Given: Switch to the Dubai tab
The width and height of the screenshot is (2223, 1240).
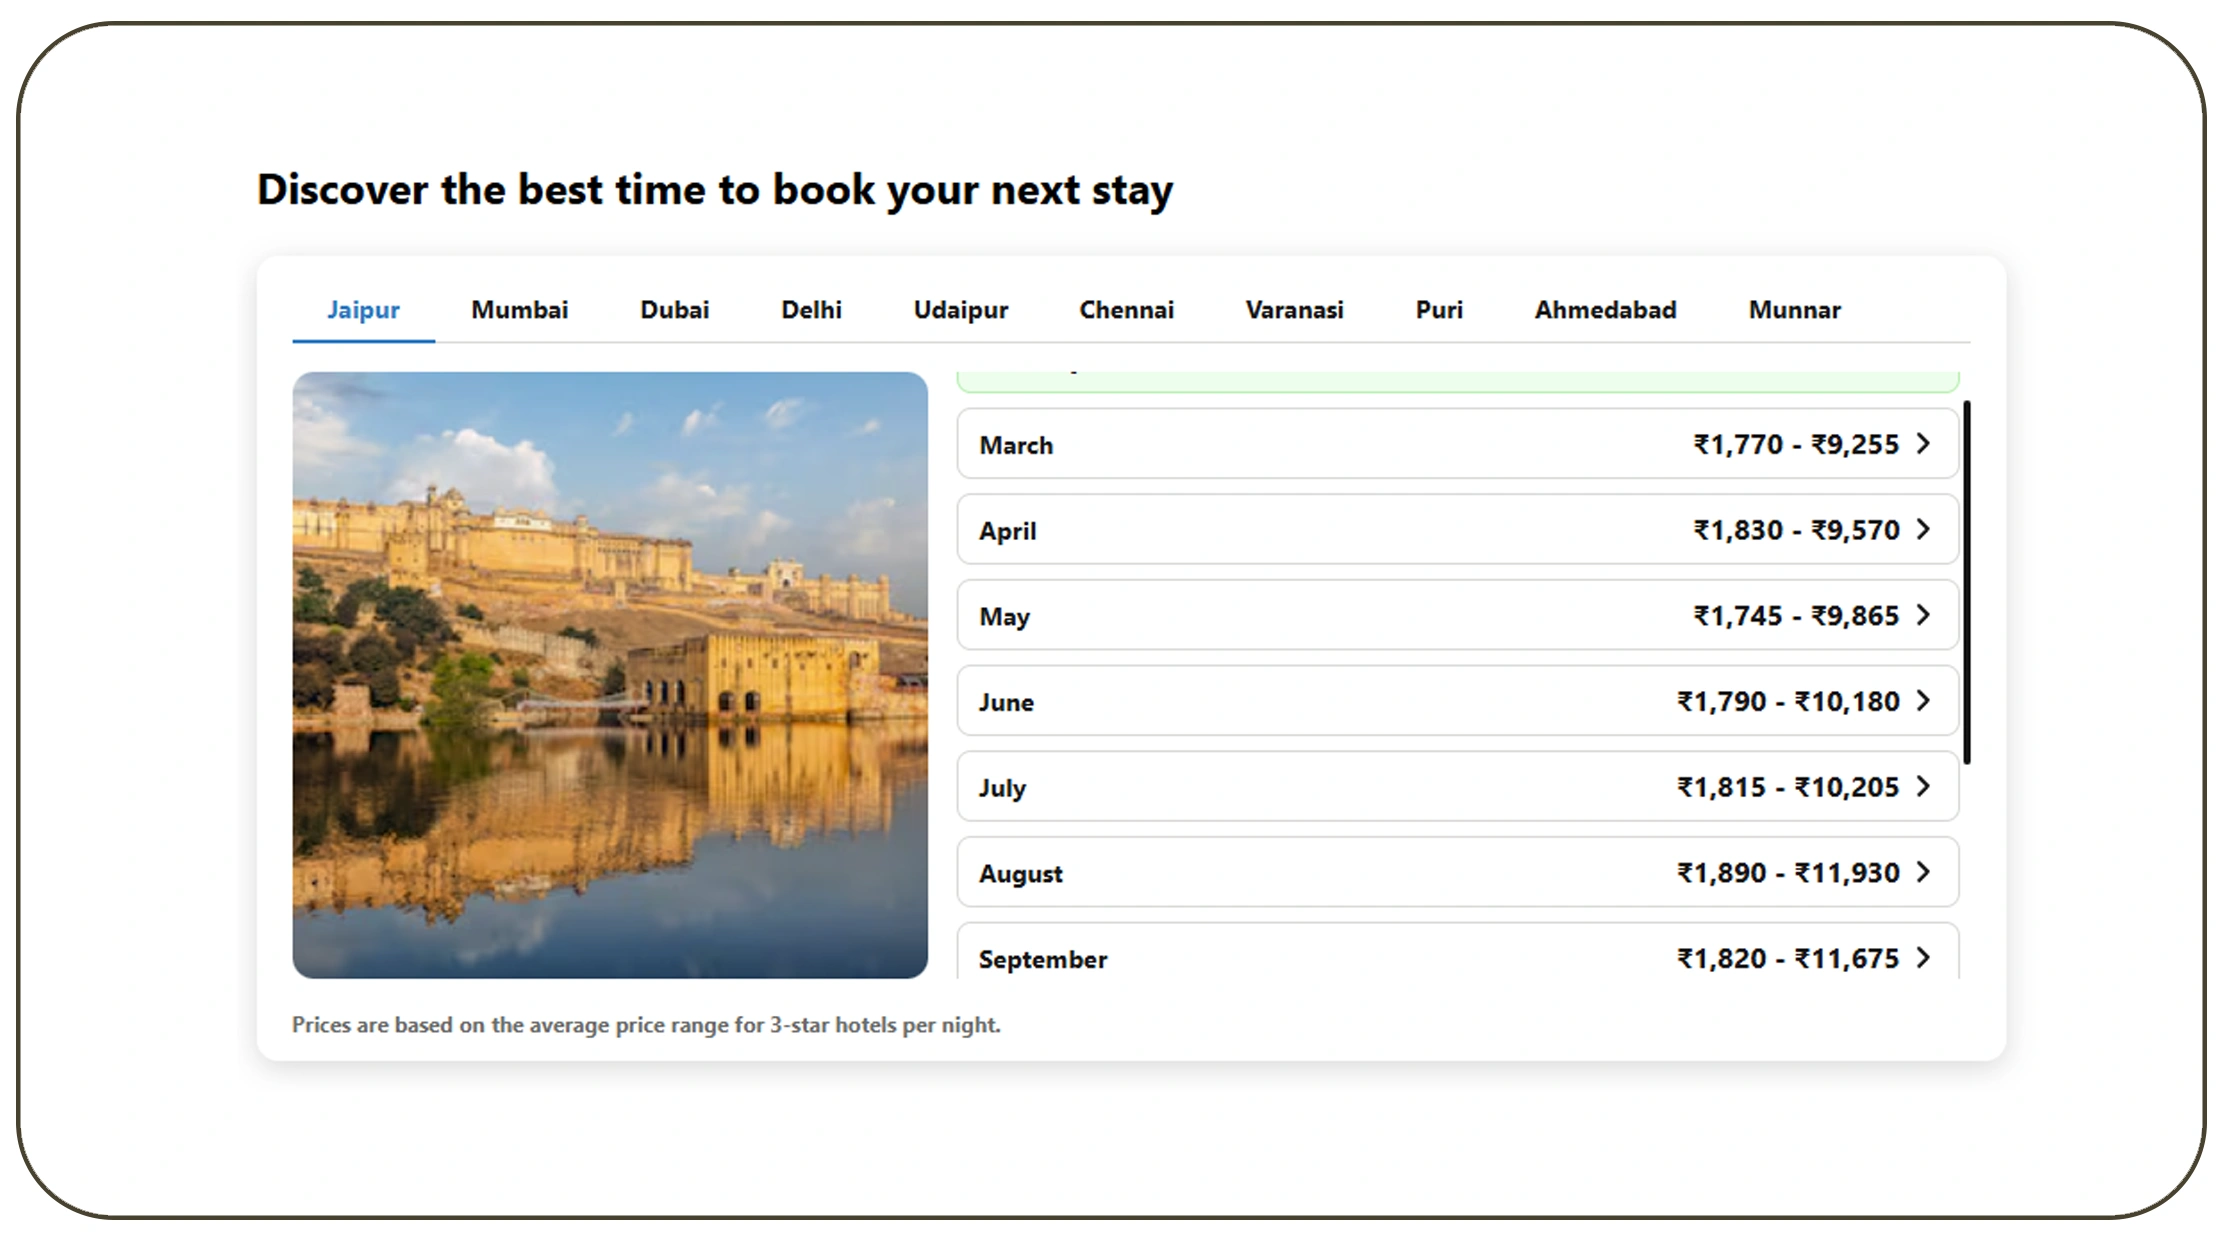Looking at the screenshot, I should click(674, 310).
